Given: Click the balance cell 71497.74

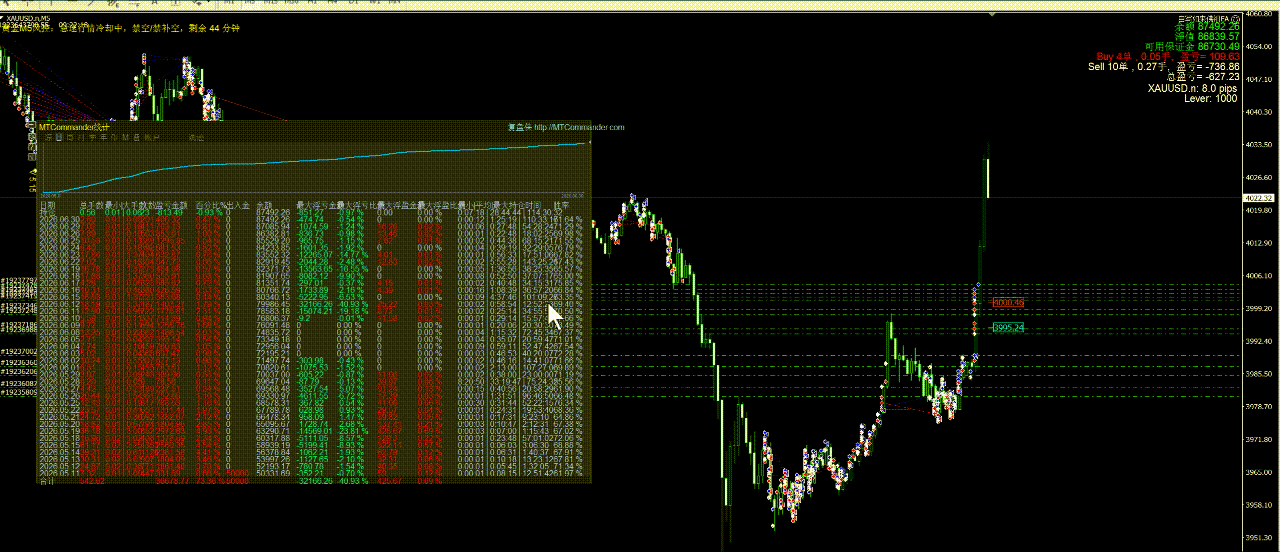Looking at the screenshot, I should (273, 360).
